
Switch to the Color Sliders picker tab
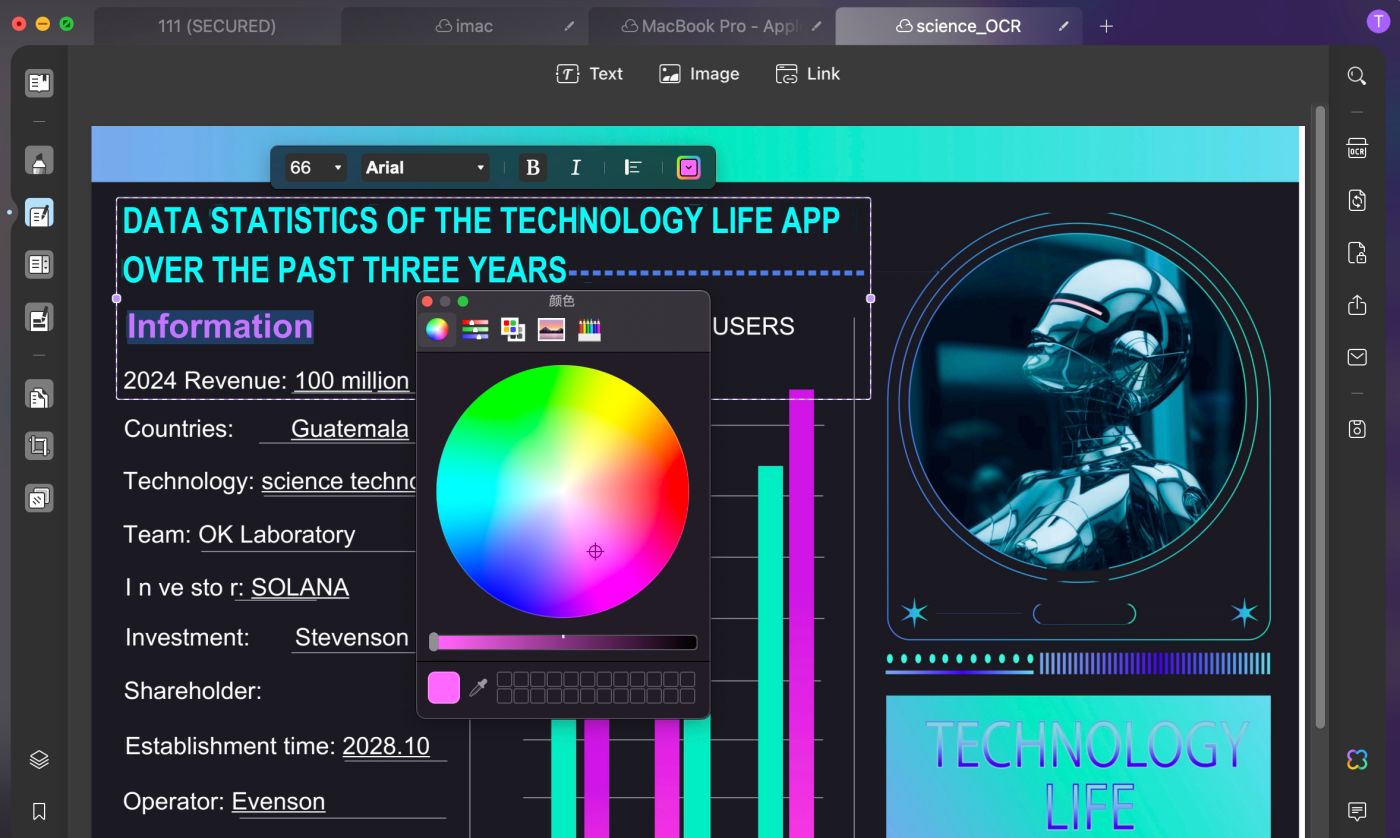pyautogui.click(x=475, y=329)
